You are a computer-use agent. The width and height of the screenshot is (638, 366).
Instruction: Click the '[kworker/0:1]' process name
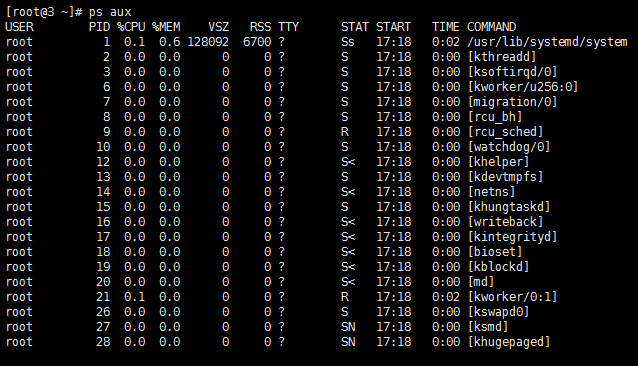coord(512,297)
